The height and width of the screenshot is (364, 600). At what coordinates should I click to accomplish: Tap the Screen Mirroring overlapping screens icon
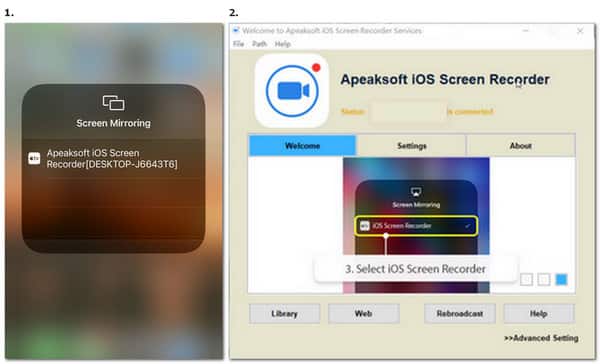(113, 103)
